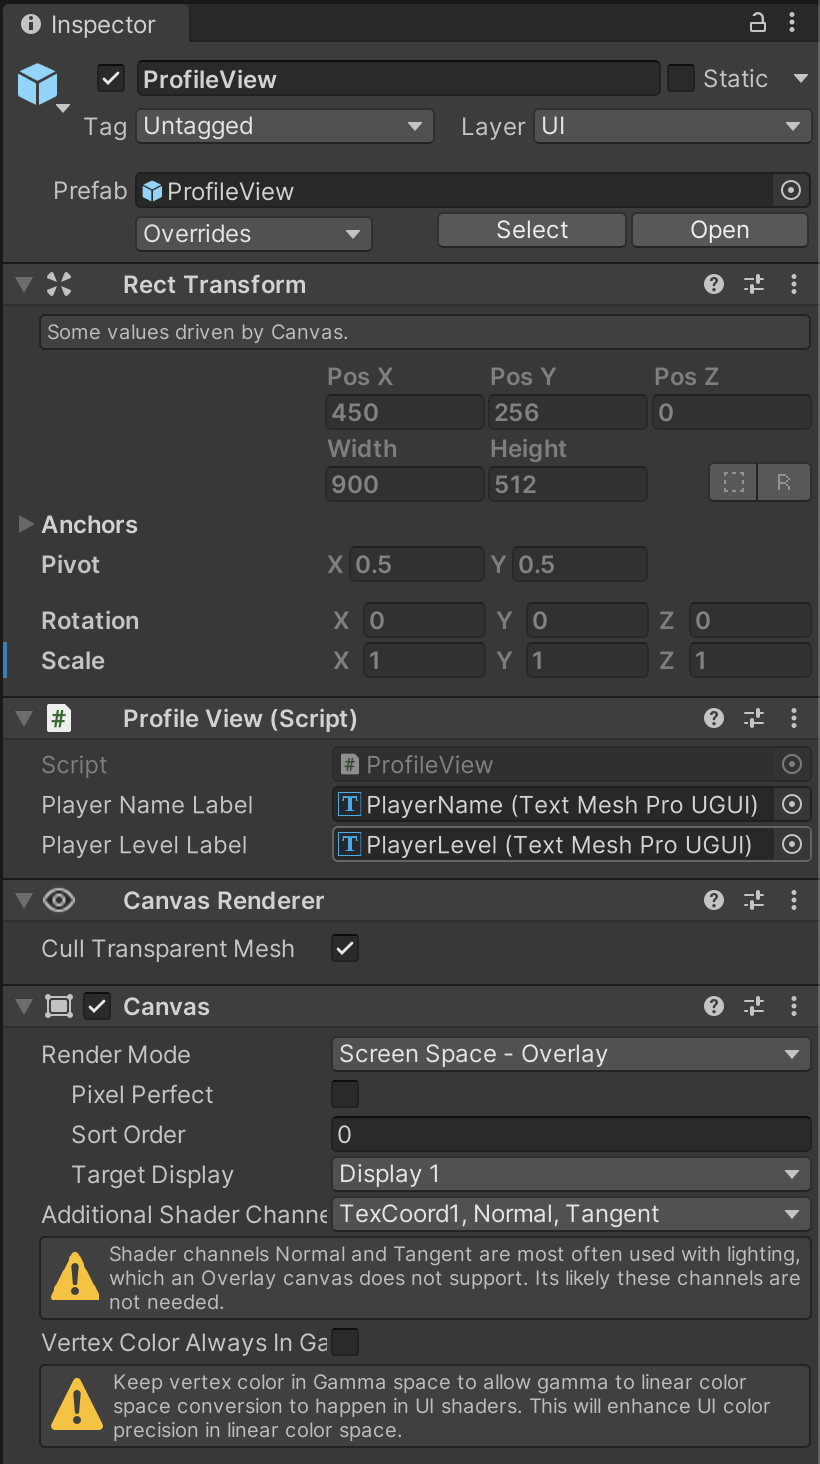This screenshot has height=1464, width=820.
Task: Open Canvas Renderer more options menu
Action: 794,900
